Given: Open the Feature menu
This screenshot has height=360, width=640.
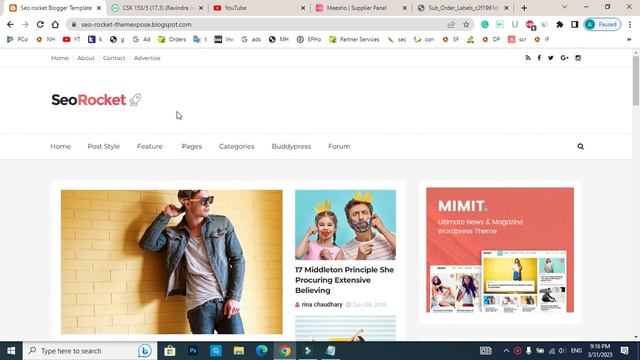Looking at the screenshot, I should click(x=150, y=146).
